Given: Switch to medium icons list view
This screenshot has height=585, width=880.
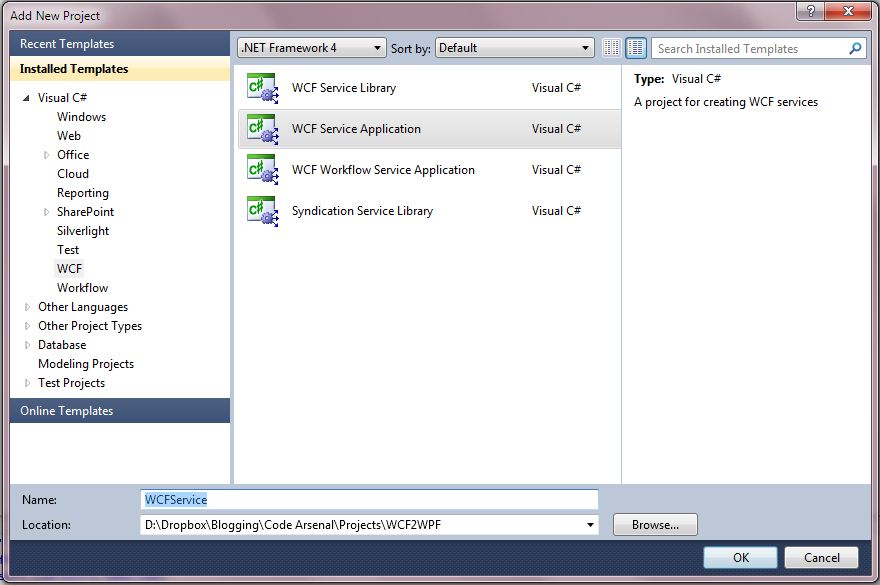Looking at the screenshot, I should [636, 48].
